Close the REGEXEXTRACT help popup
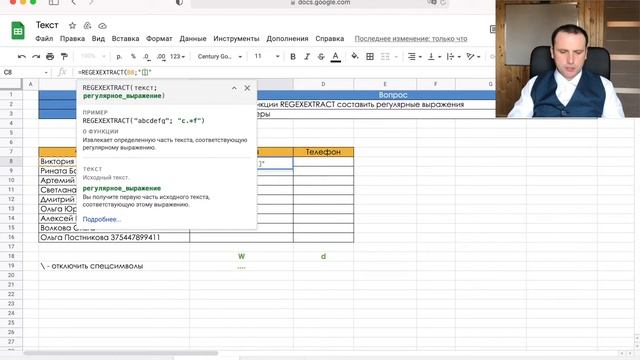This screenshot has width=640, height=360. [247, 88]
